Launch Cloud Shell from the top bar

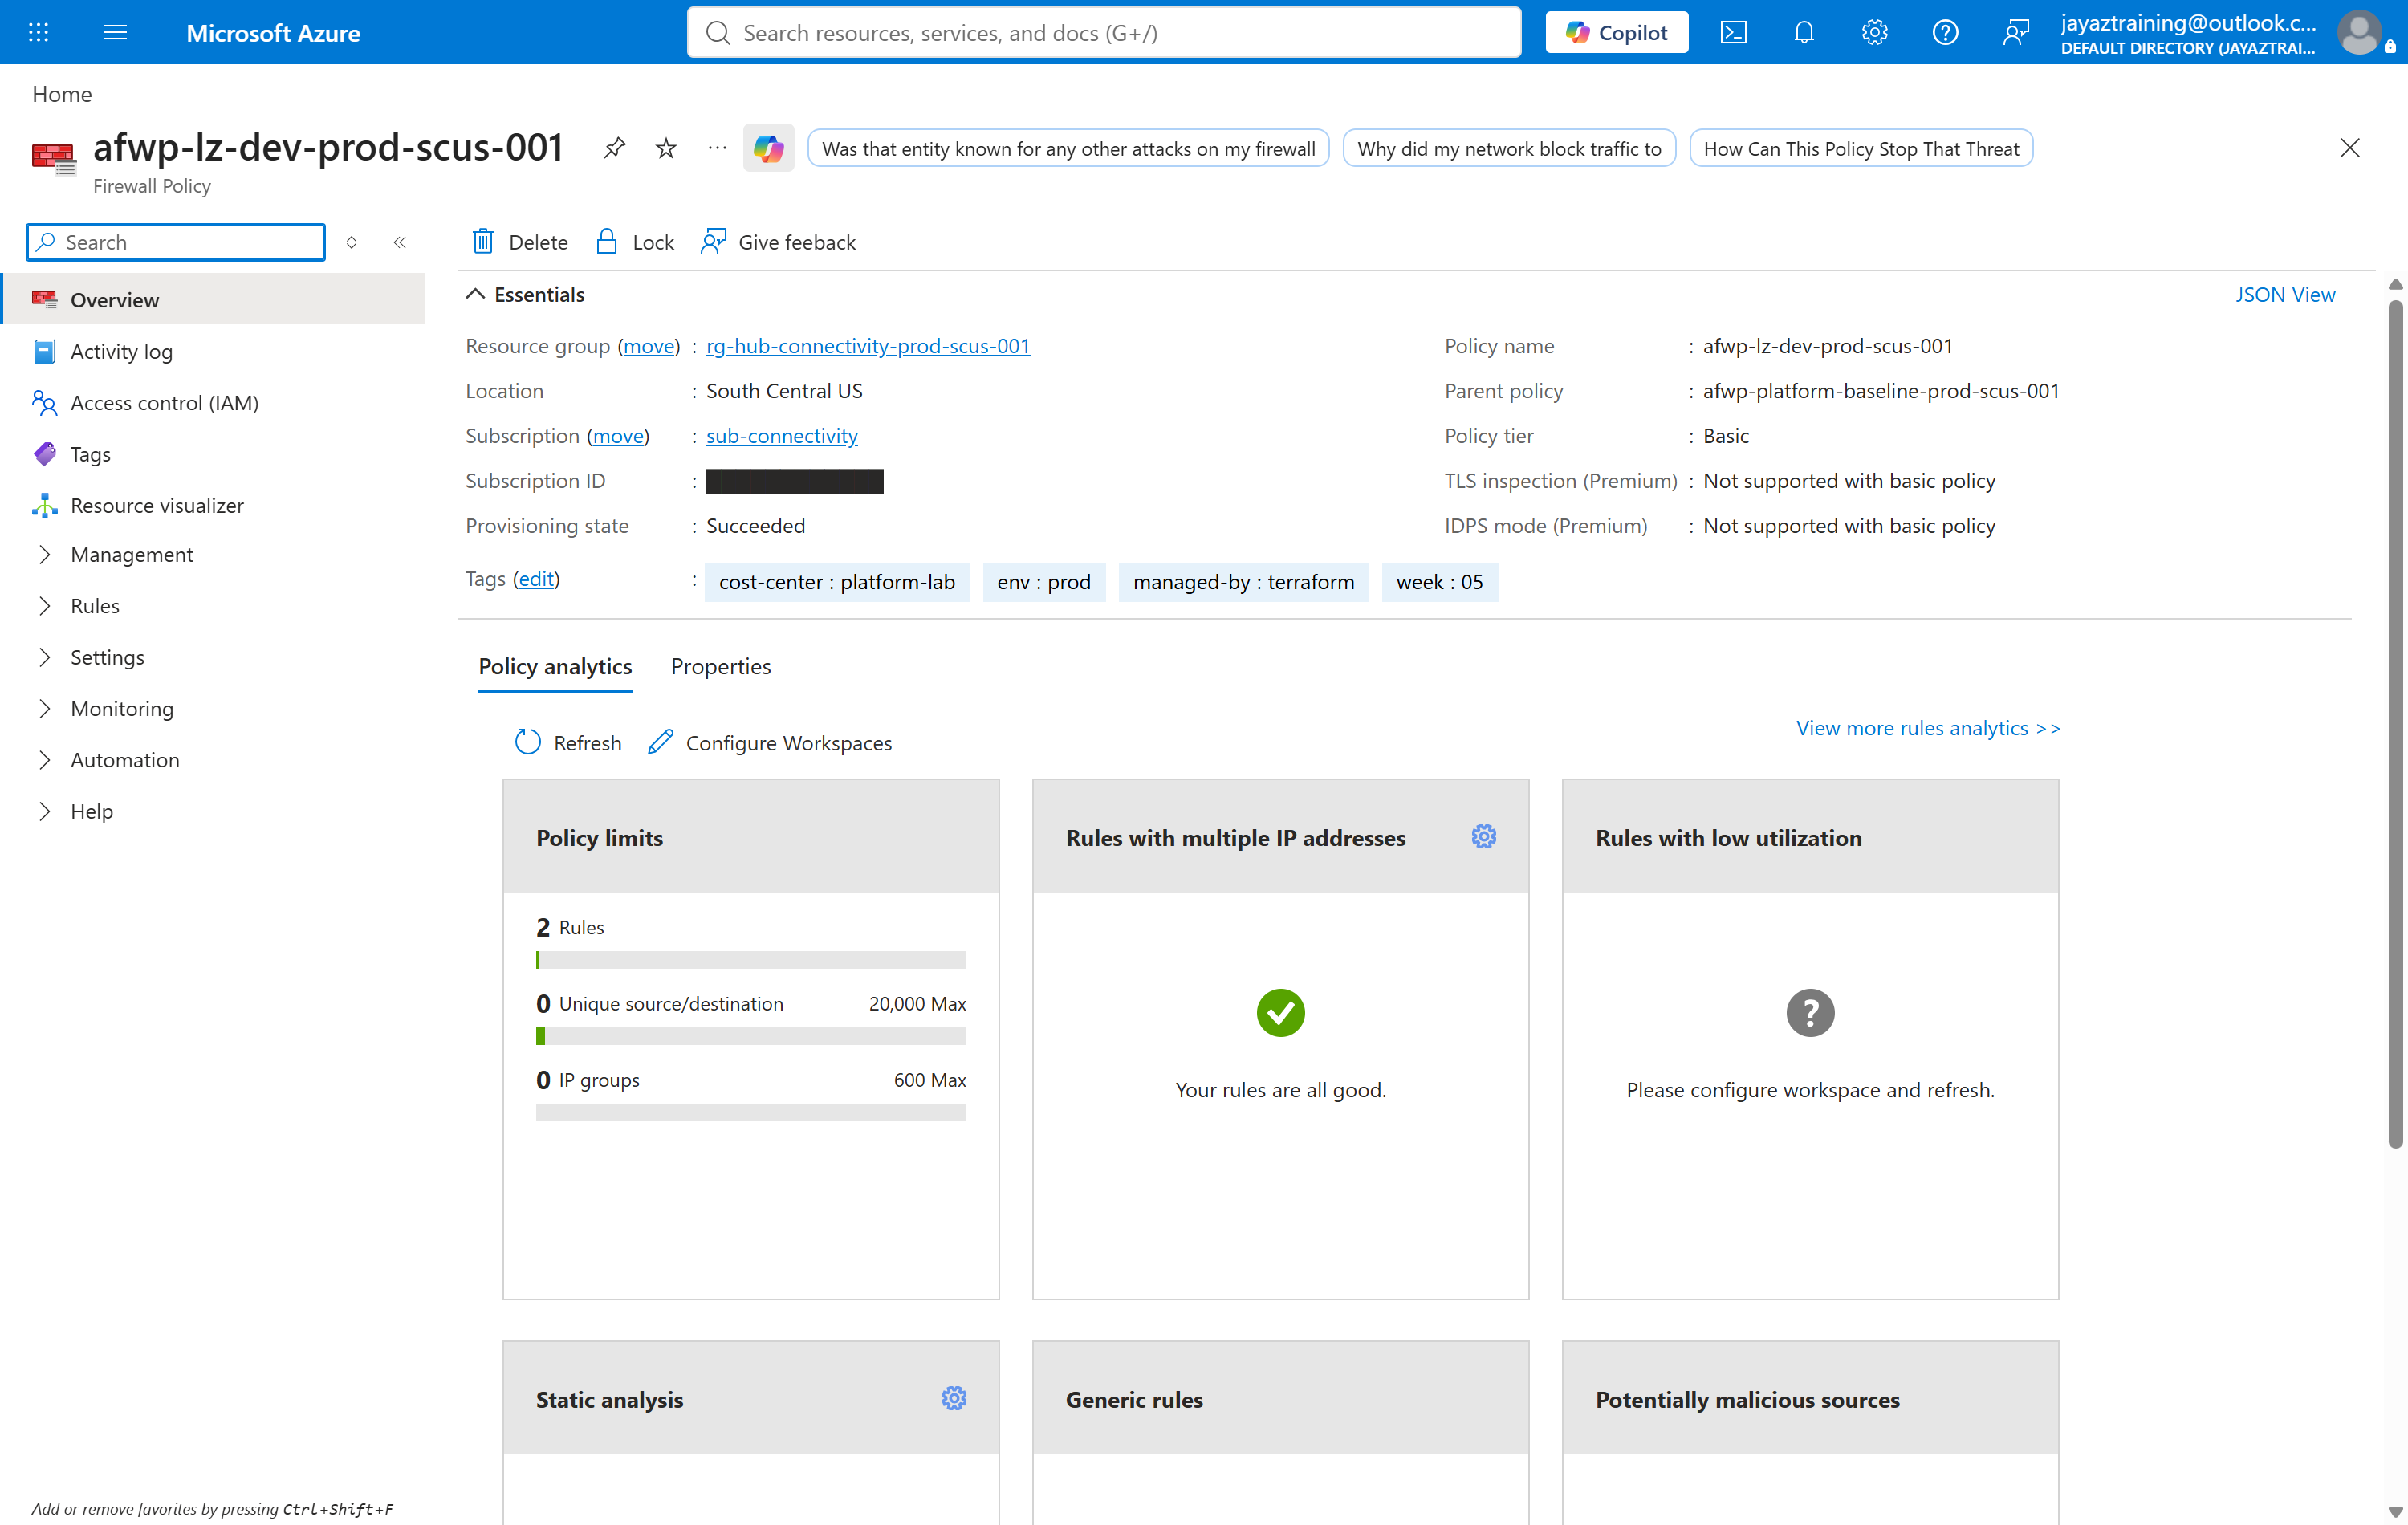(x=1733, y=32)
